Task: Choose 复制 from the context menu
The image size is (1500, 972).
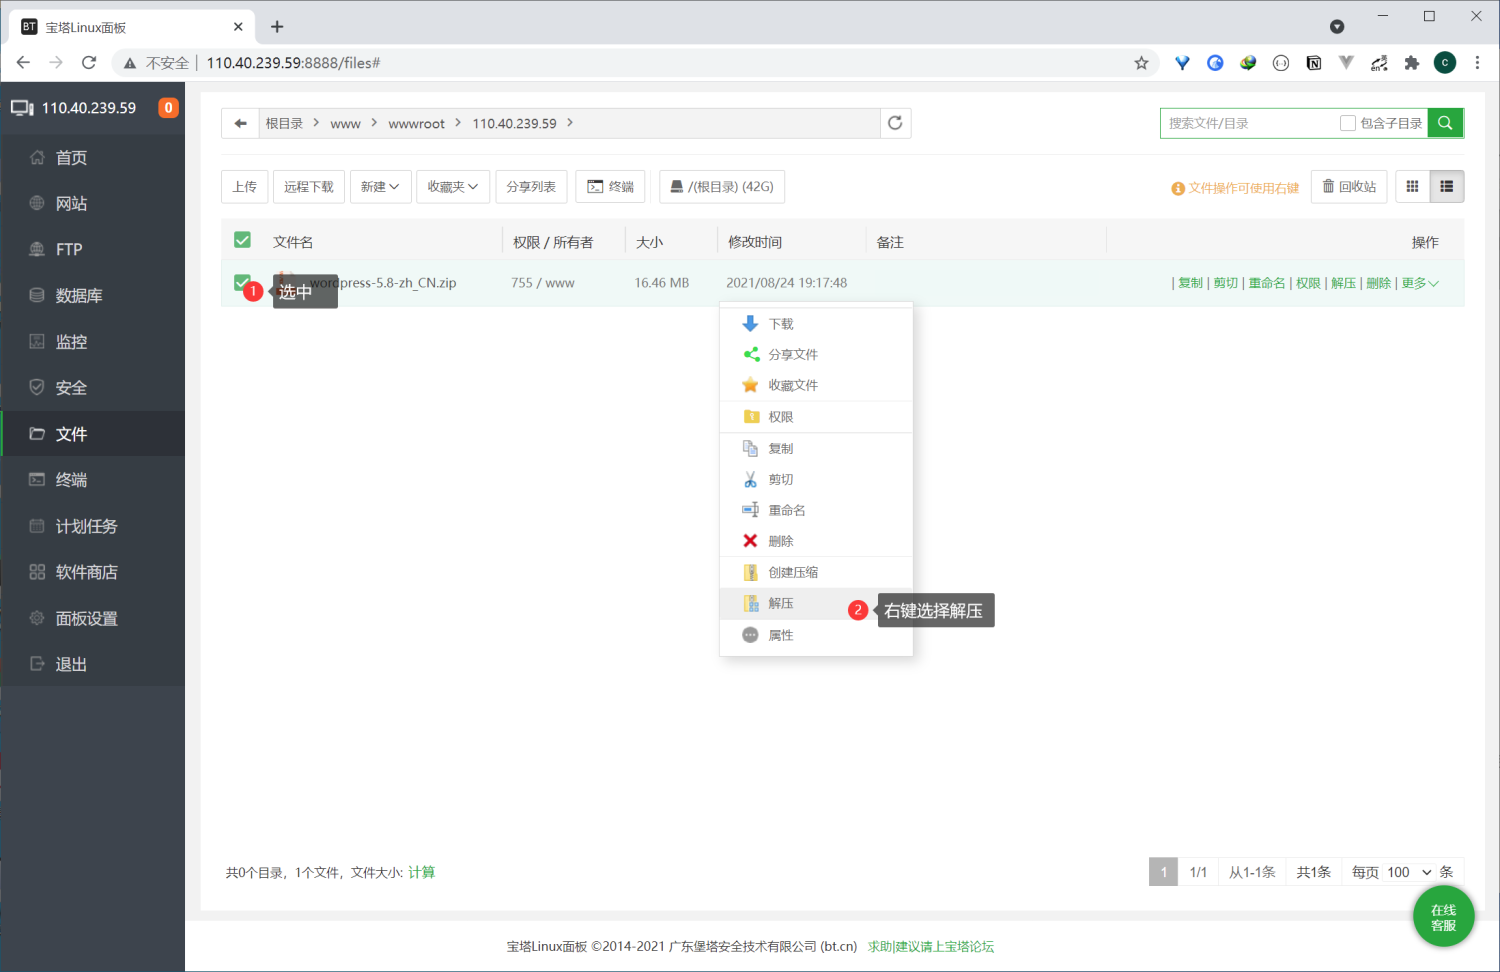Action: click(x=816, y=448)
